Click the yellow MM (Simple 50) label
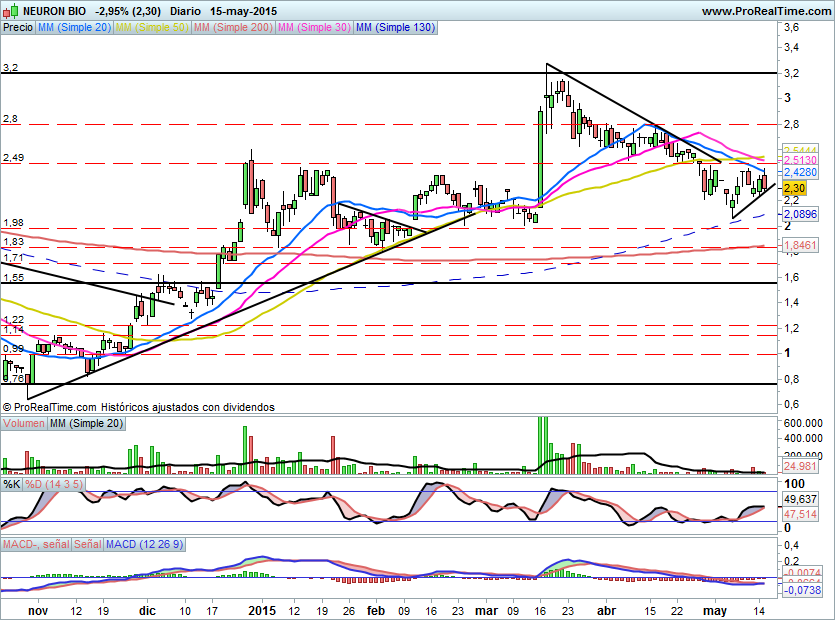 pyautogui.click(x=151, y=28)
